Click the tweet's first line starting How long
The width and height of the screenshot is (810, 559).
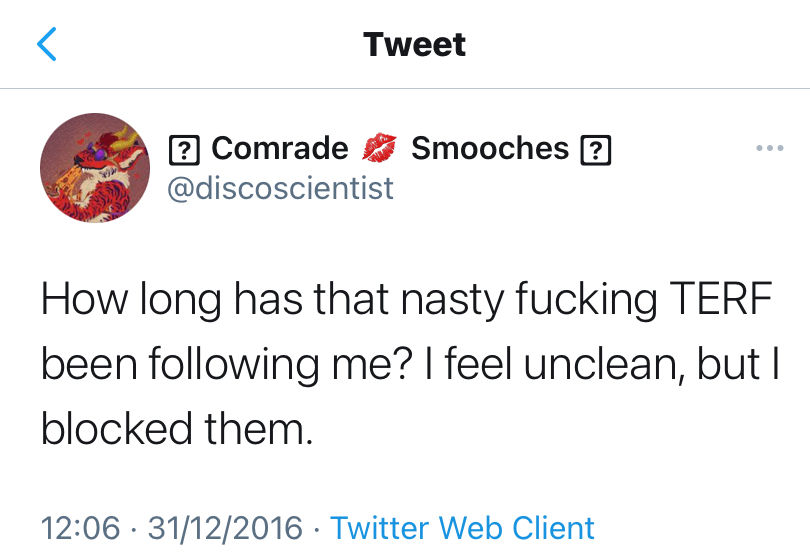pos(406,302)
